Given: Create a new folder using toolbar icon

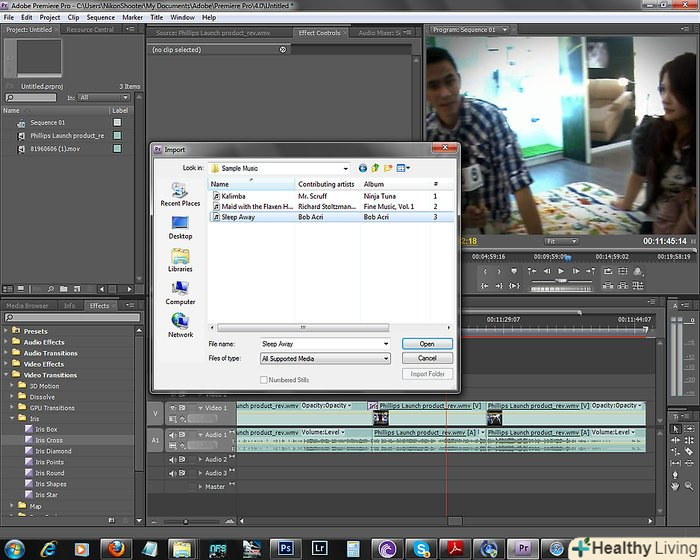Looking at the screenshot, I should click(x=388, y=168).
